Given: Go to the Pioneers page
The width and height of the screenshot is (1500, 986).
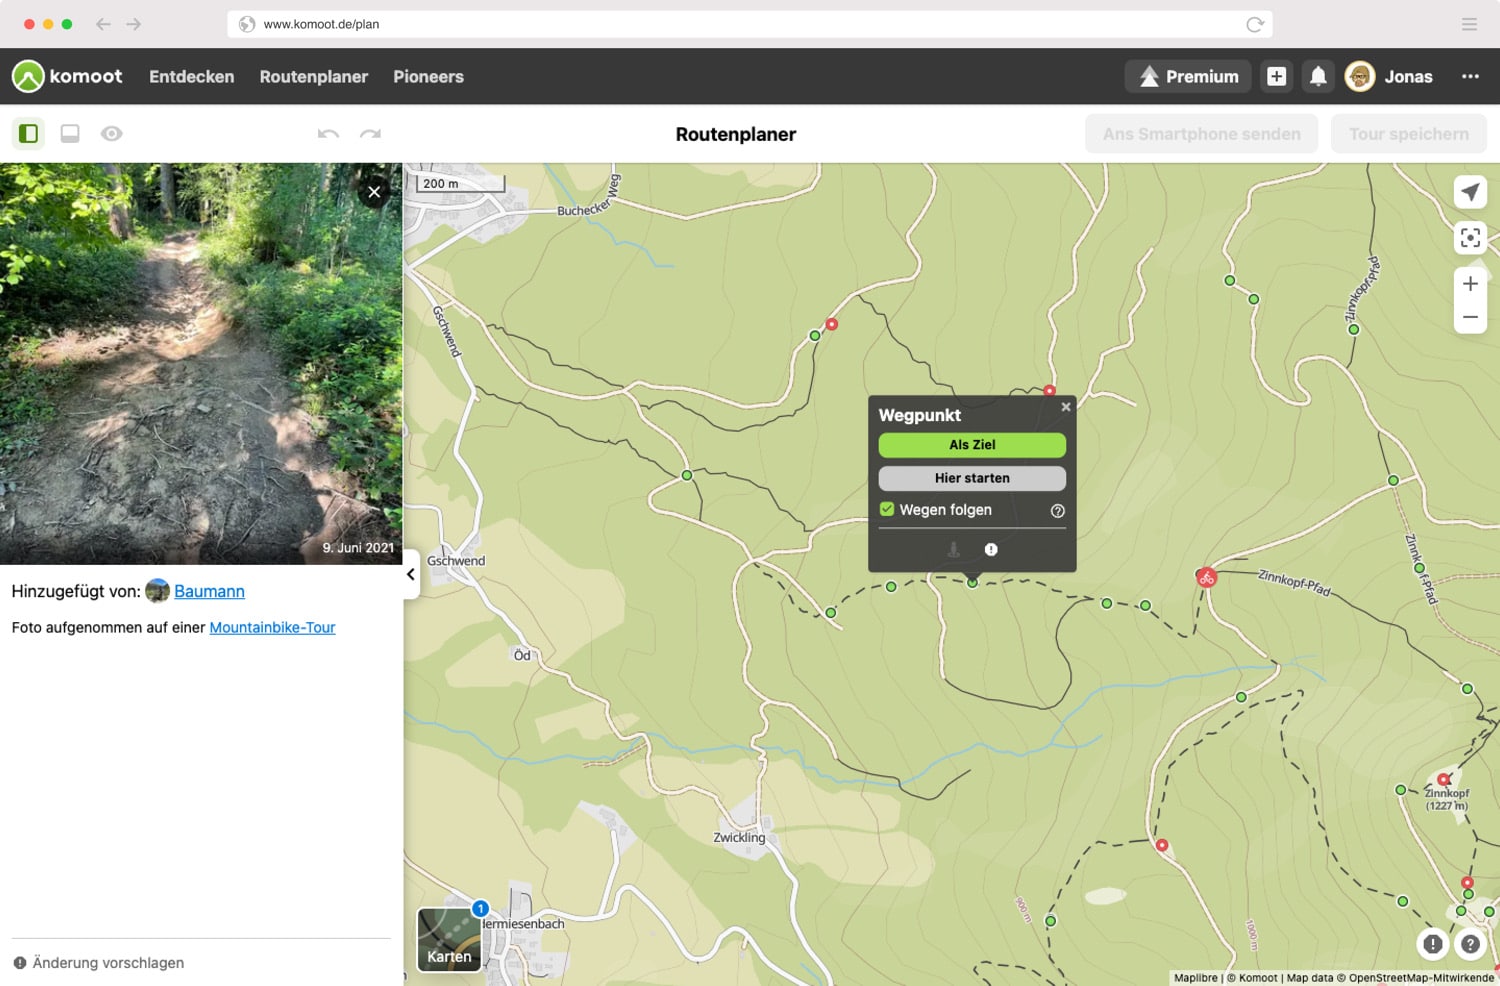Looking at the screenshot, I should (x=428, y=77).
